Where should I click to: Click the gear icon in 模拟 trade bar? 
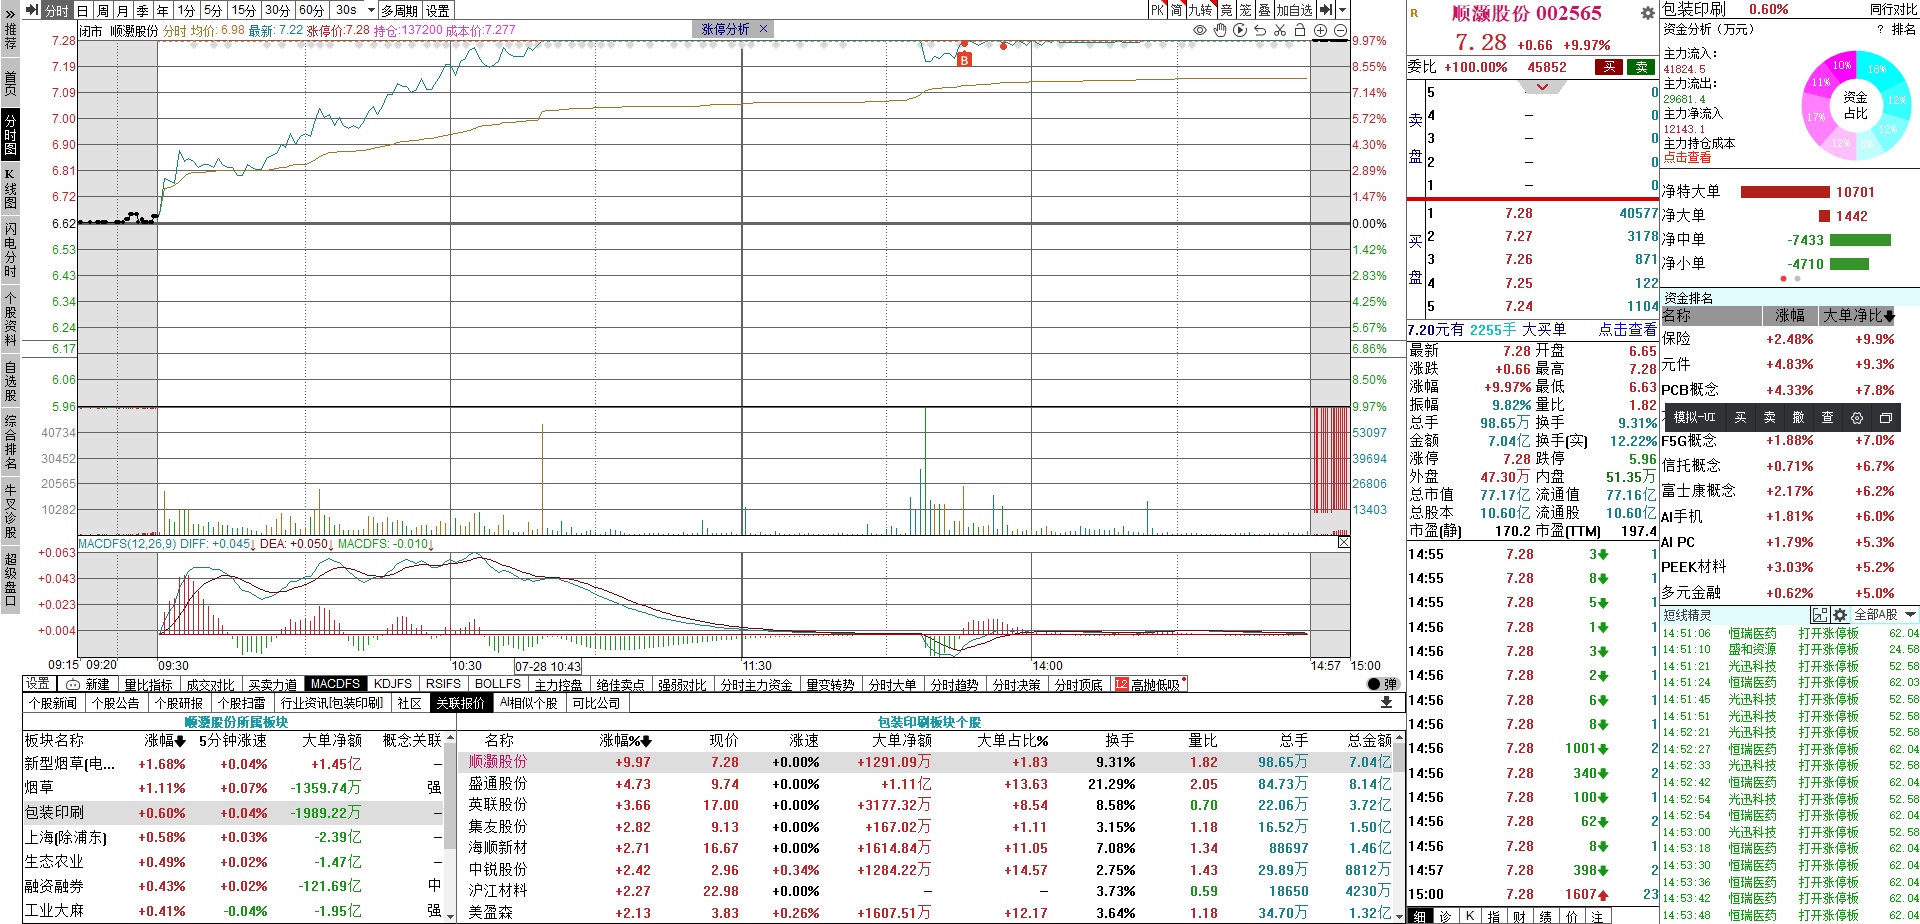(x=1857, y=418)
